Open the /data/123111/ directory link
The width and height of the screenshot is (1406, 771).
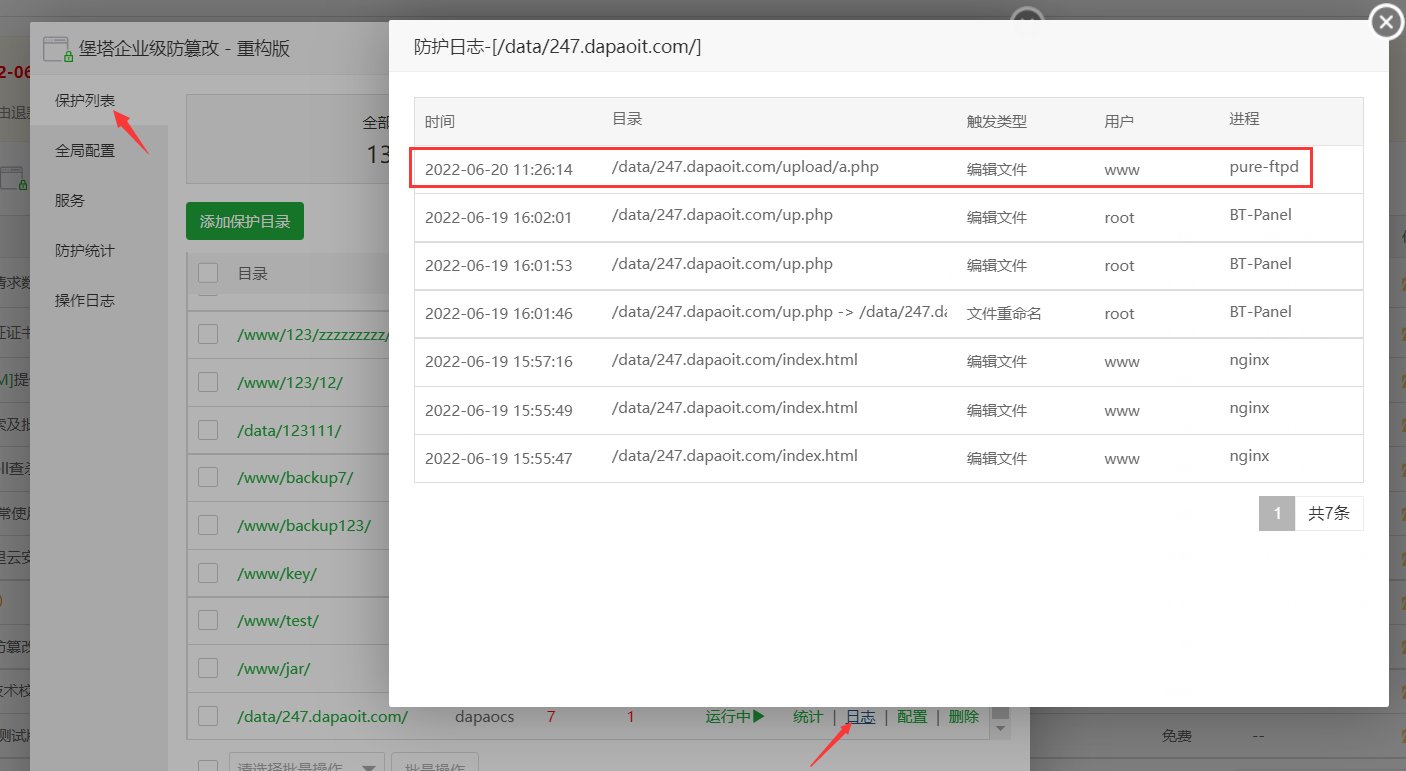(x=289, y=430)
